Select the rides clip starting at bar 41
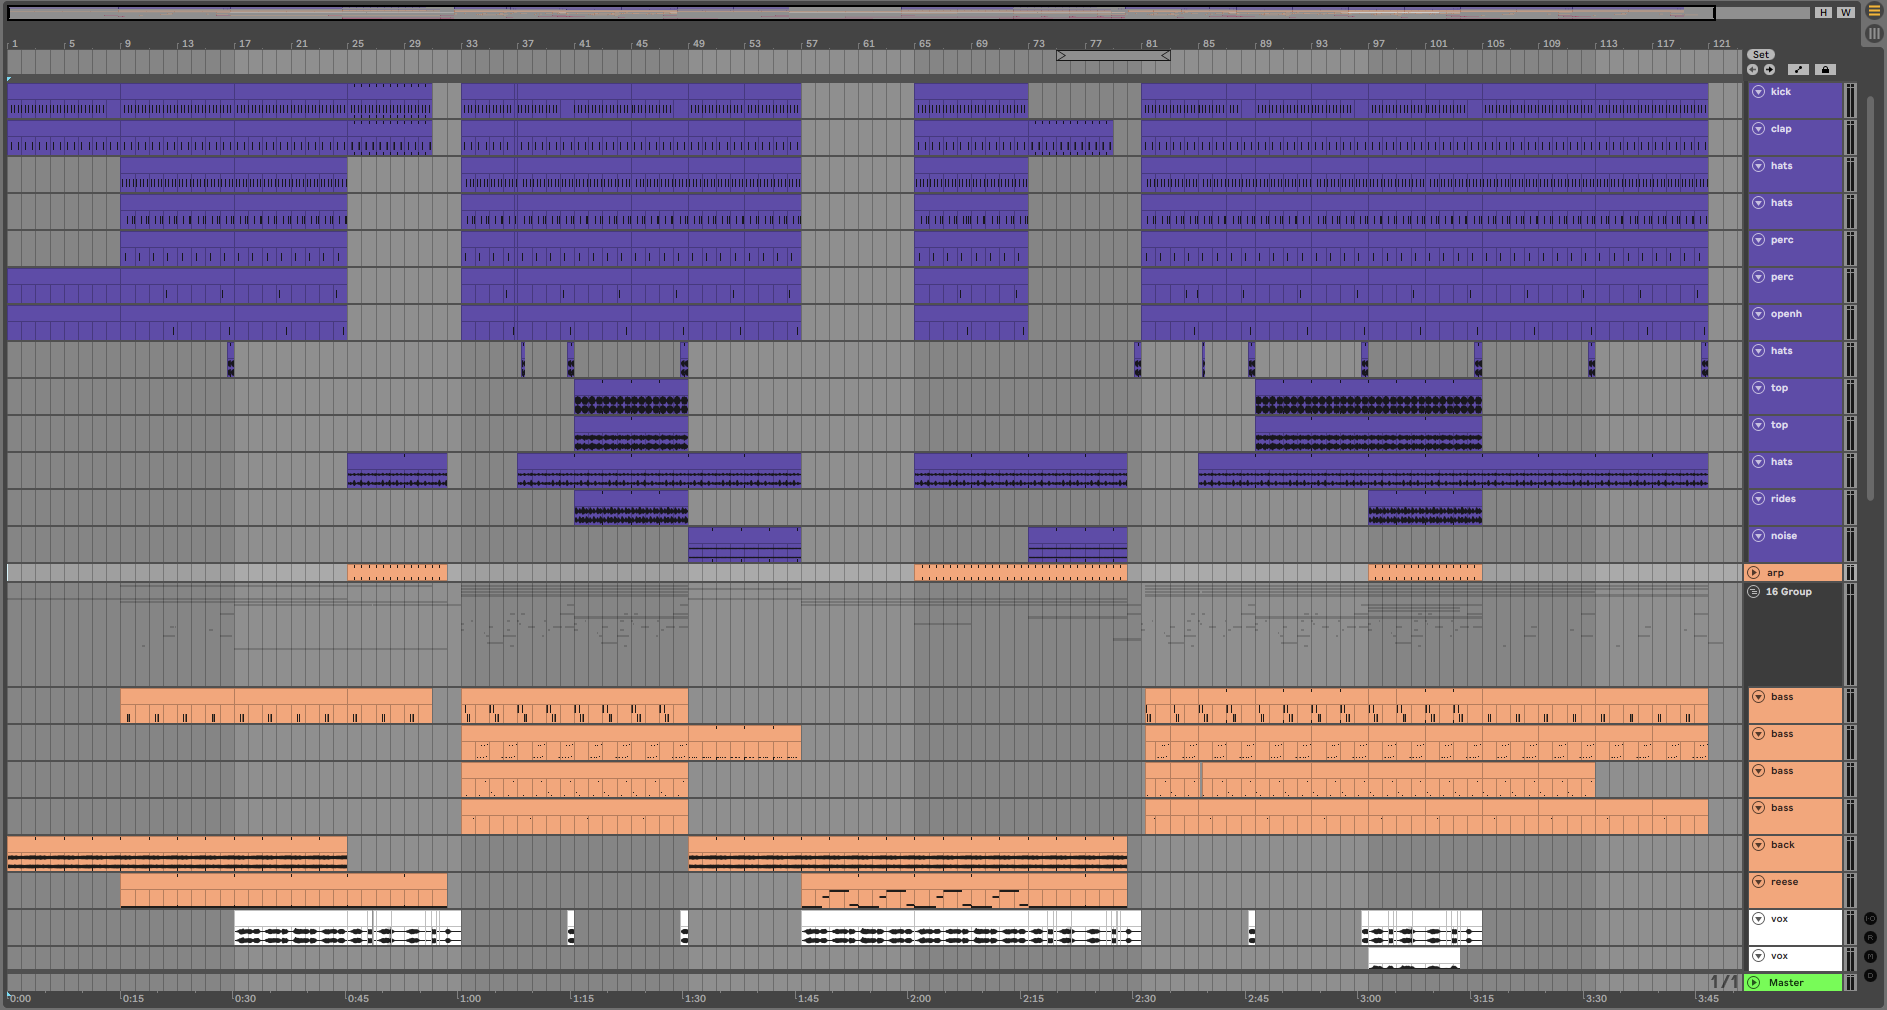The image size is (1887, 1010). coord(631,507)
